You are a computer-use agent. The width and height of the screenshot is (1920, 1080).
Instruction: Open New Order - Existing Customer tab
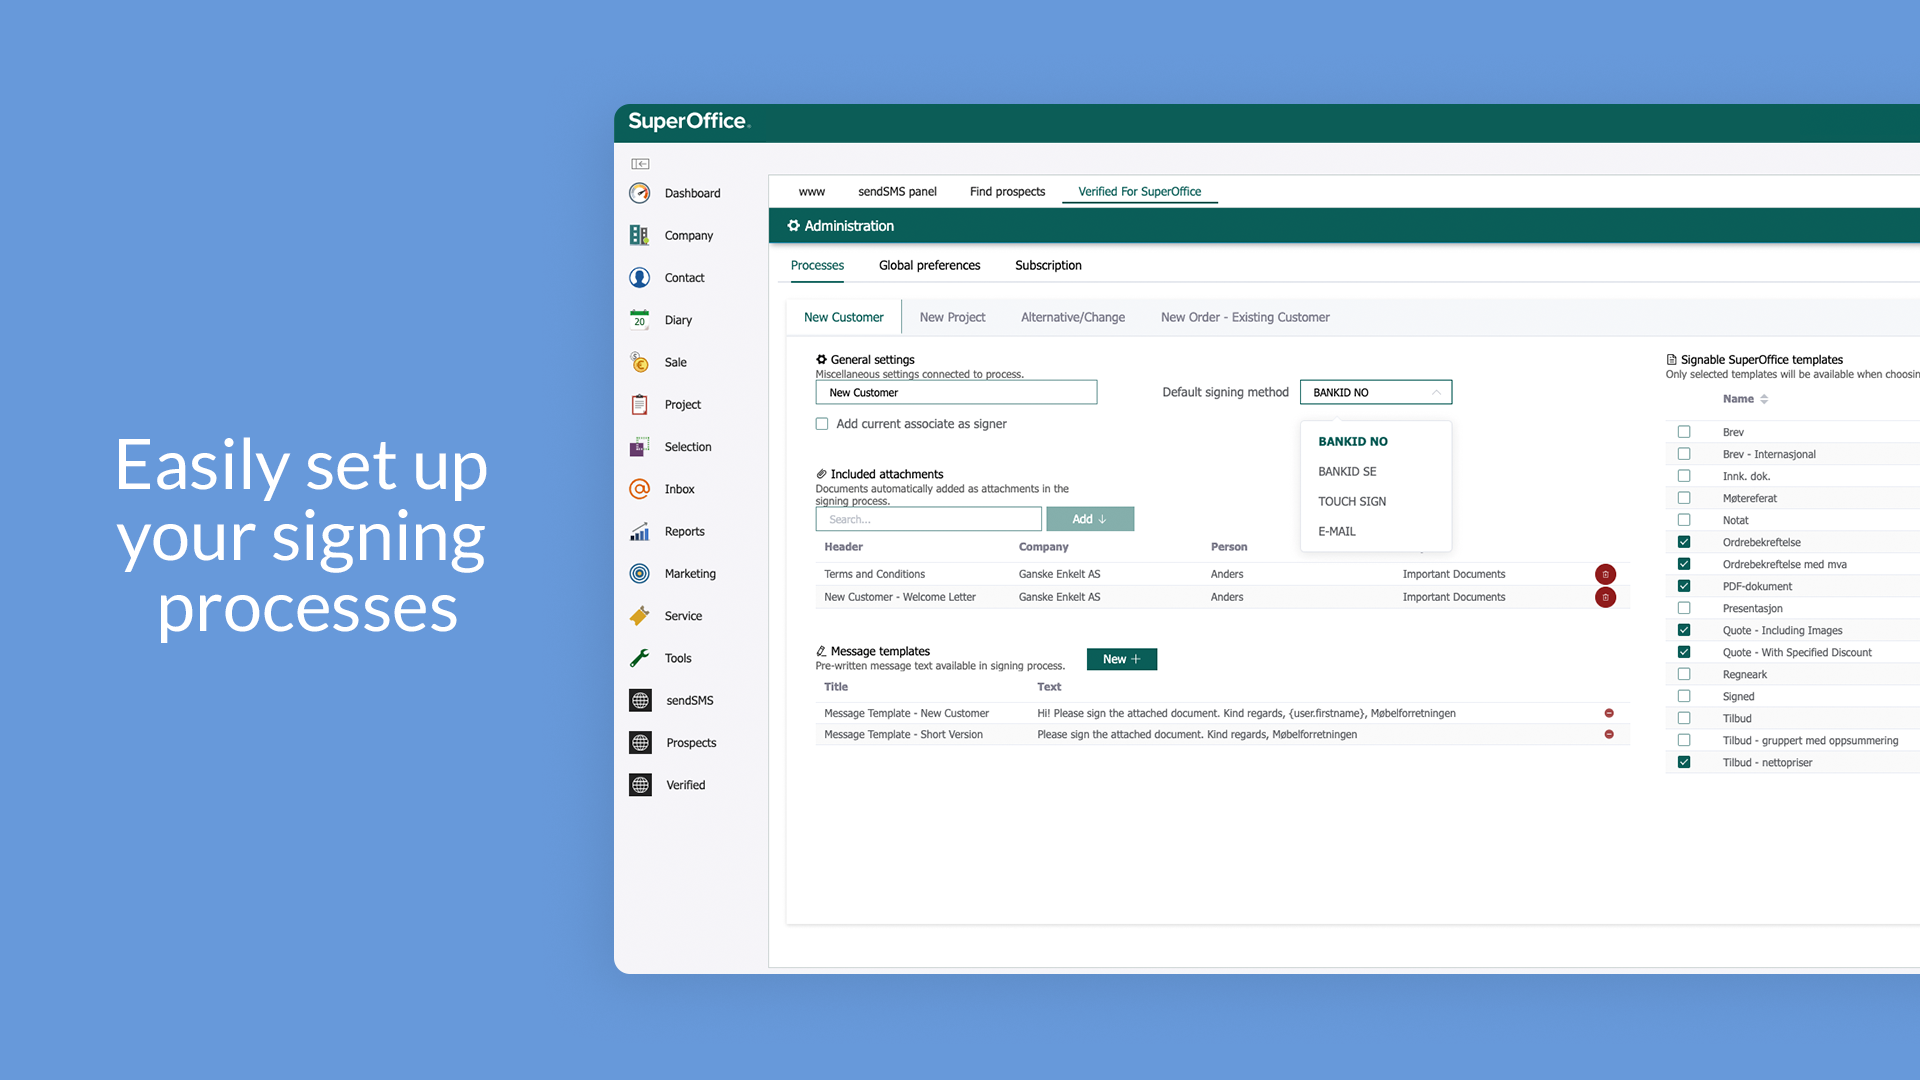point(1245,317)
